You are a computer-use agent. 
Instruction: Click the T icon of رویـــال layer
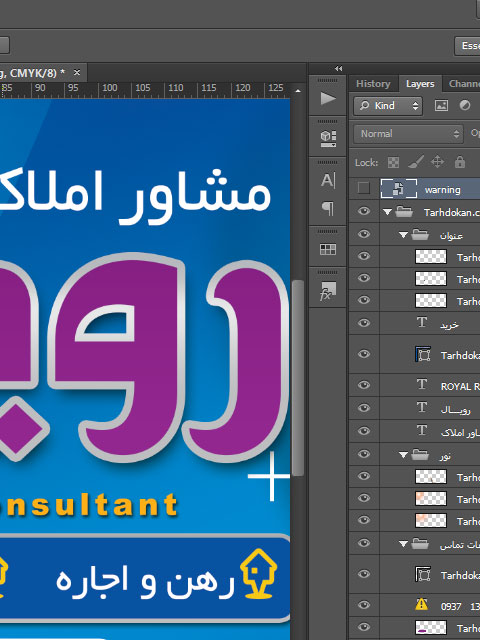422,408
